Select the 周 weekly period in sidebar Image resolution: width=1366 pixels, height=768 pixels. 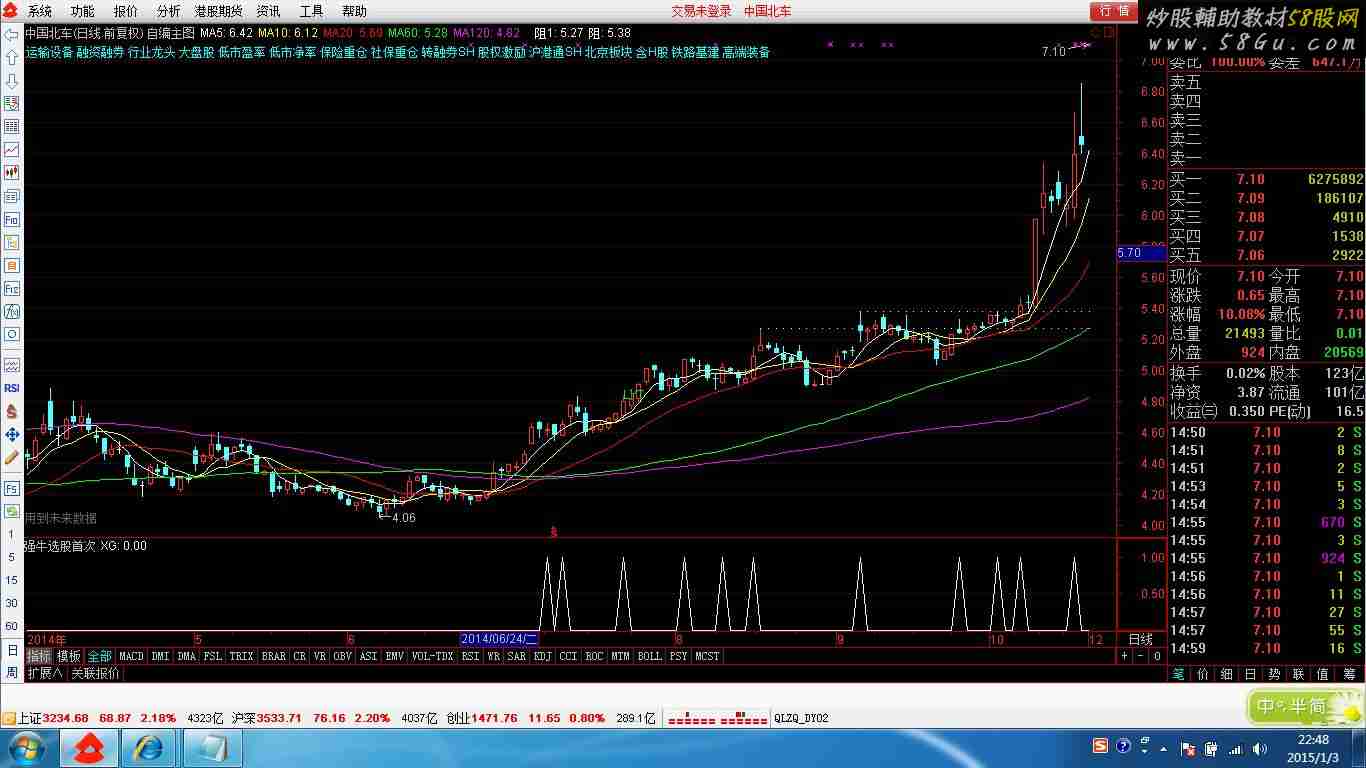tap(12, 672)
